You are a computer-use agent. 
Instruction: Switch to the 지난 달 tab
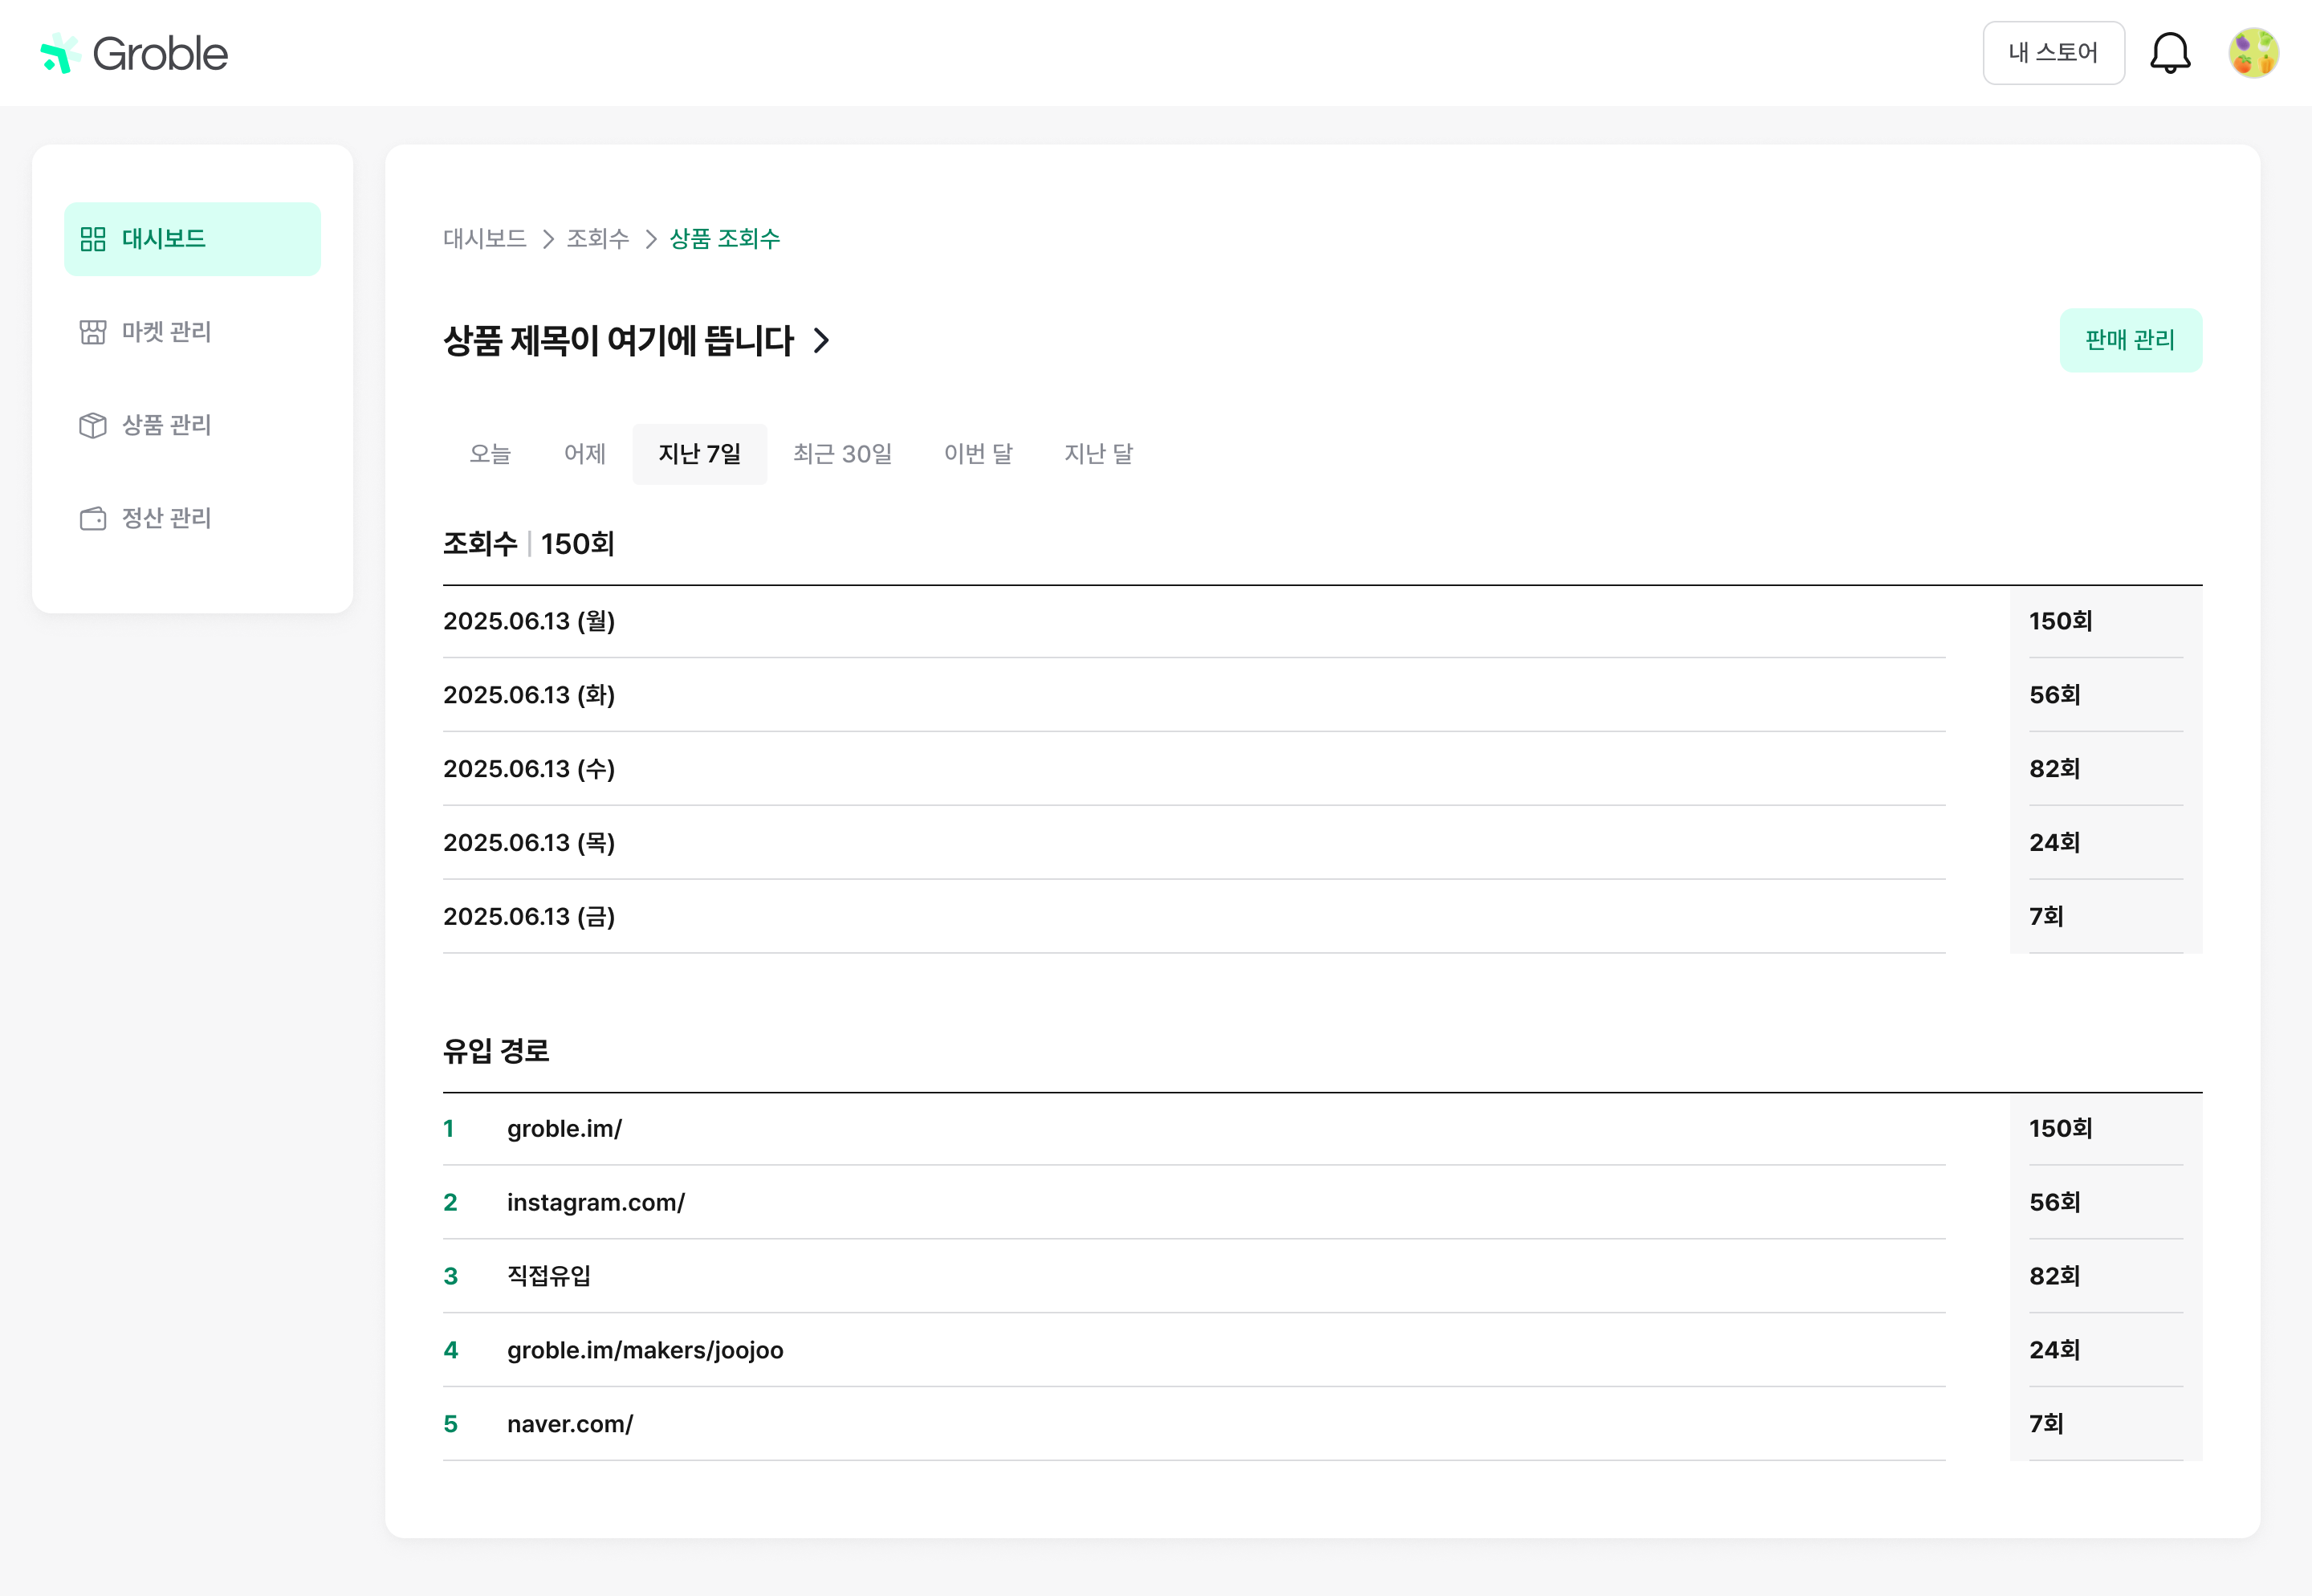click(1098, 454)
